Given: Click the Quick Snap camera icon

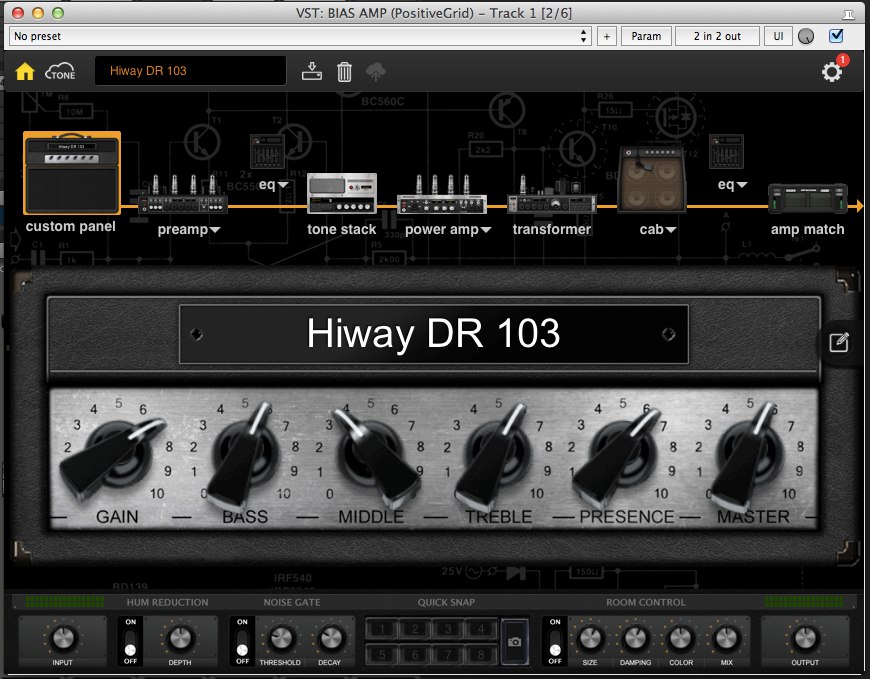Looking at the screenshot, I should coord(517,641).
